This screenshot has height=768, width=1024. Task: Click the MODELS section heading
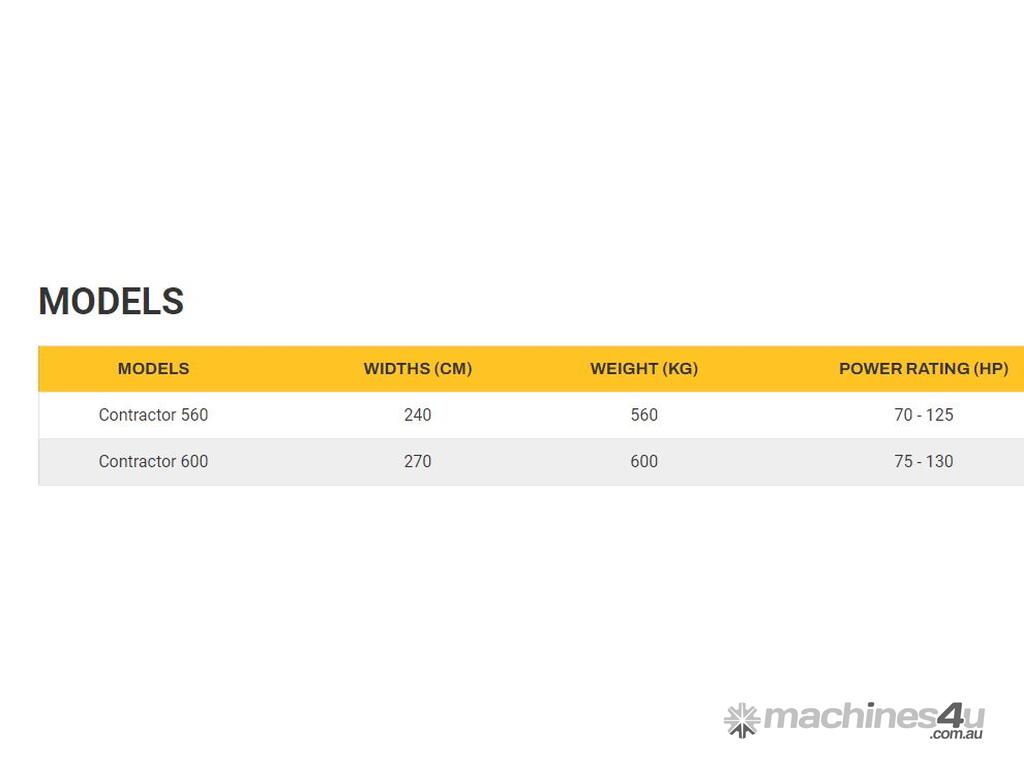(x=111, y=301)
